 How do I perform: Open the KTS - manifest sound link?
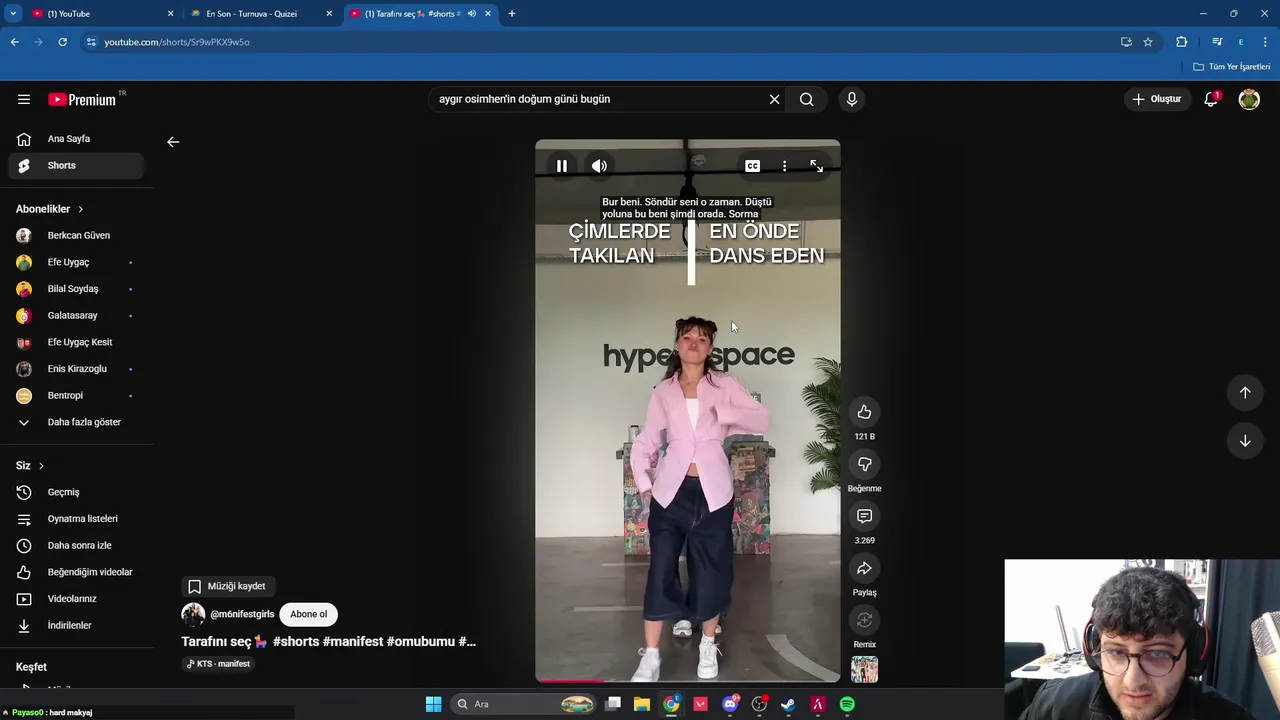(219, 664)
